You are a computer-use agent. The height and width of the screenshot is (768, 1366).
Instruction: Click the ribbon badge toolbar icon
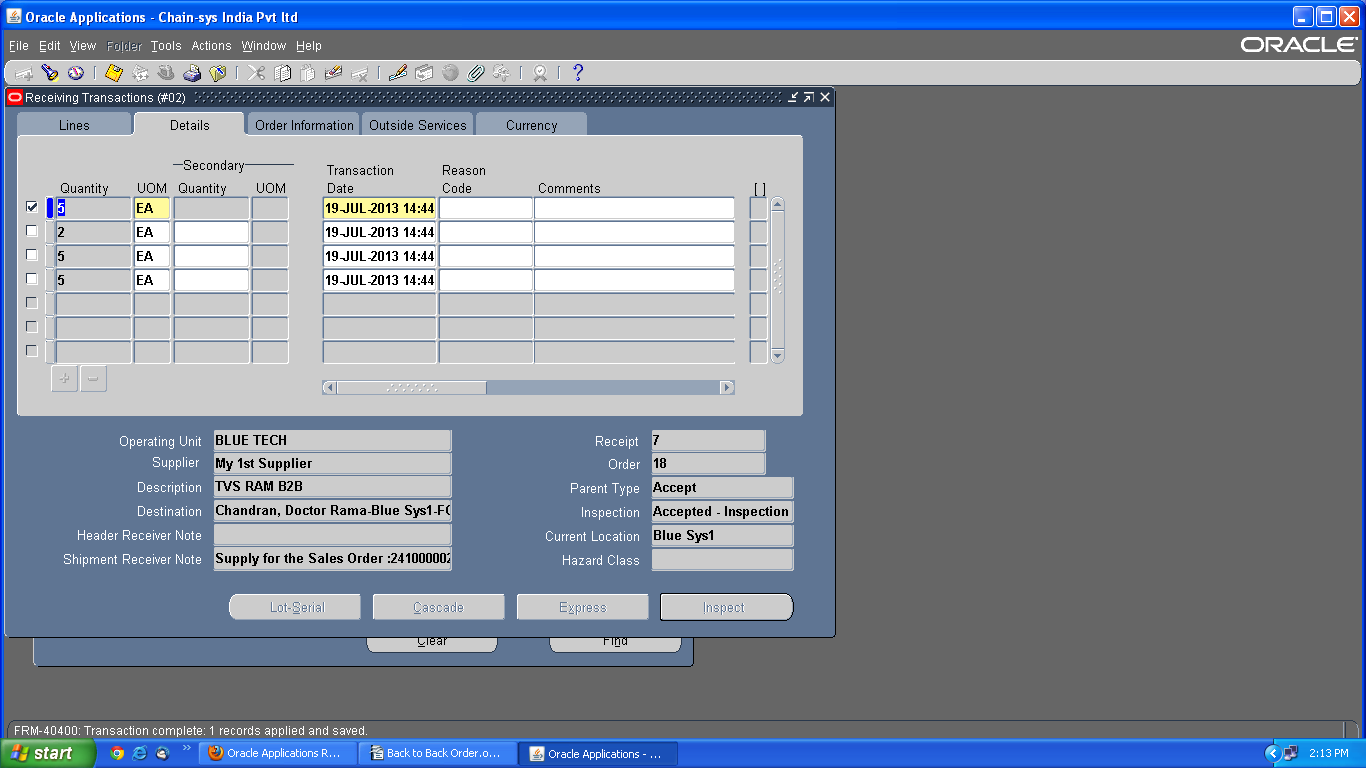[x=540, y=73]
